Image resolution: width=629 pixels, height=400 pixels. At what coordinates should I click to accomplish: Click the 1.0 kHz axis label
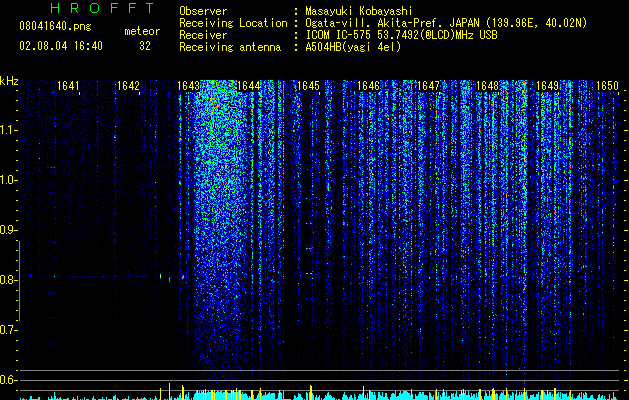pos(8,180)
